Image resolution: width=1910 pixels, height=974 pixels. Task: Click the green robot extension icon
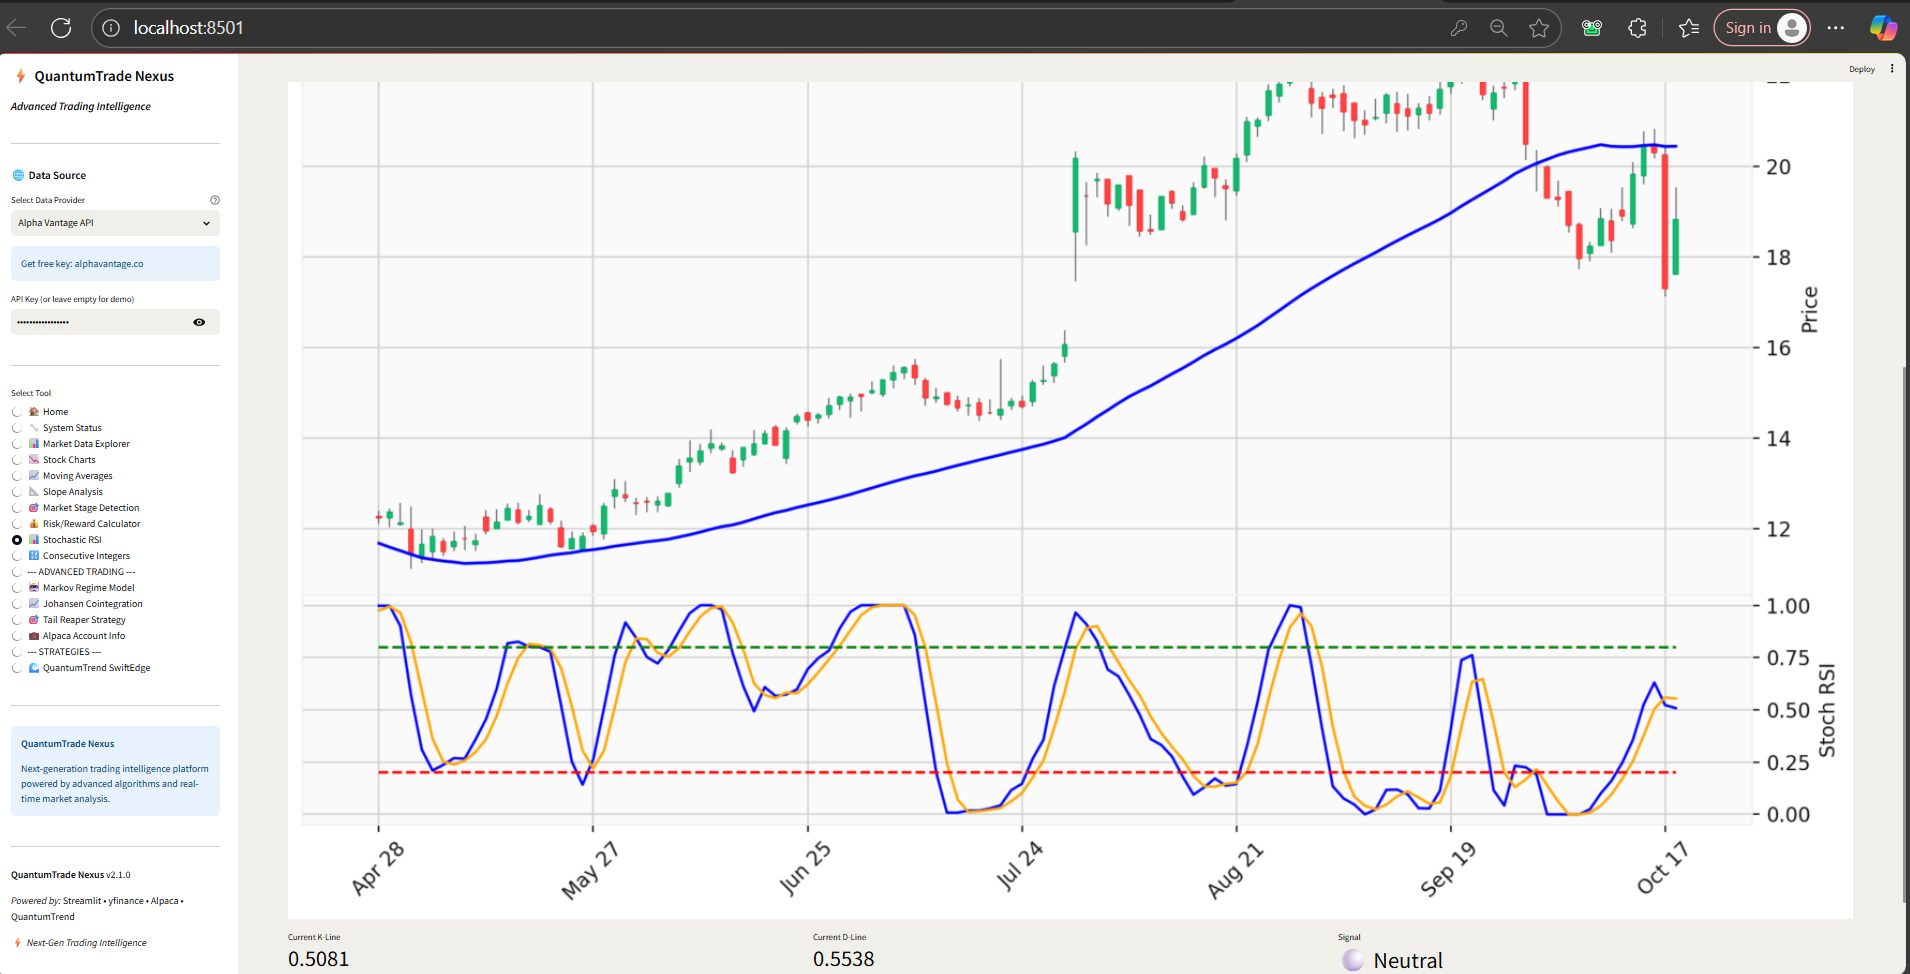(1592, 28)
